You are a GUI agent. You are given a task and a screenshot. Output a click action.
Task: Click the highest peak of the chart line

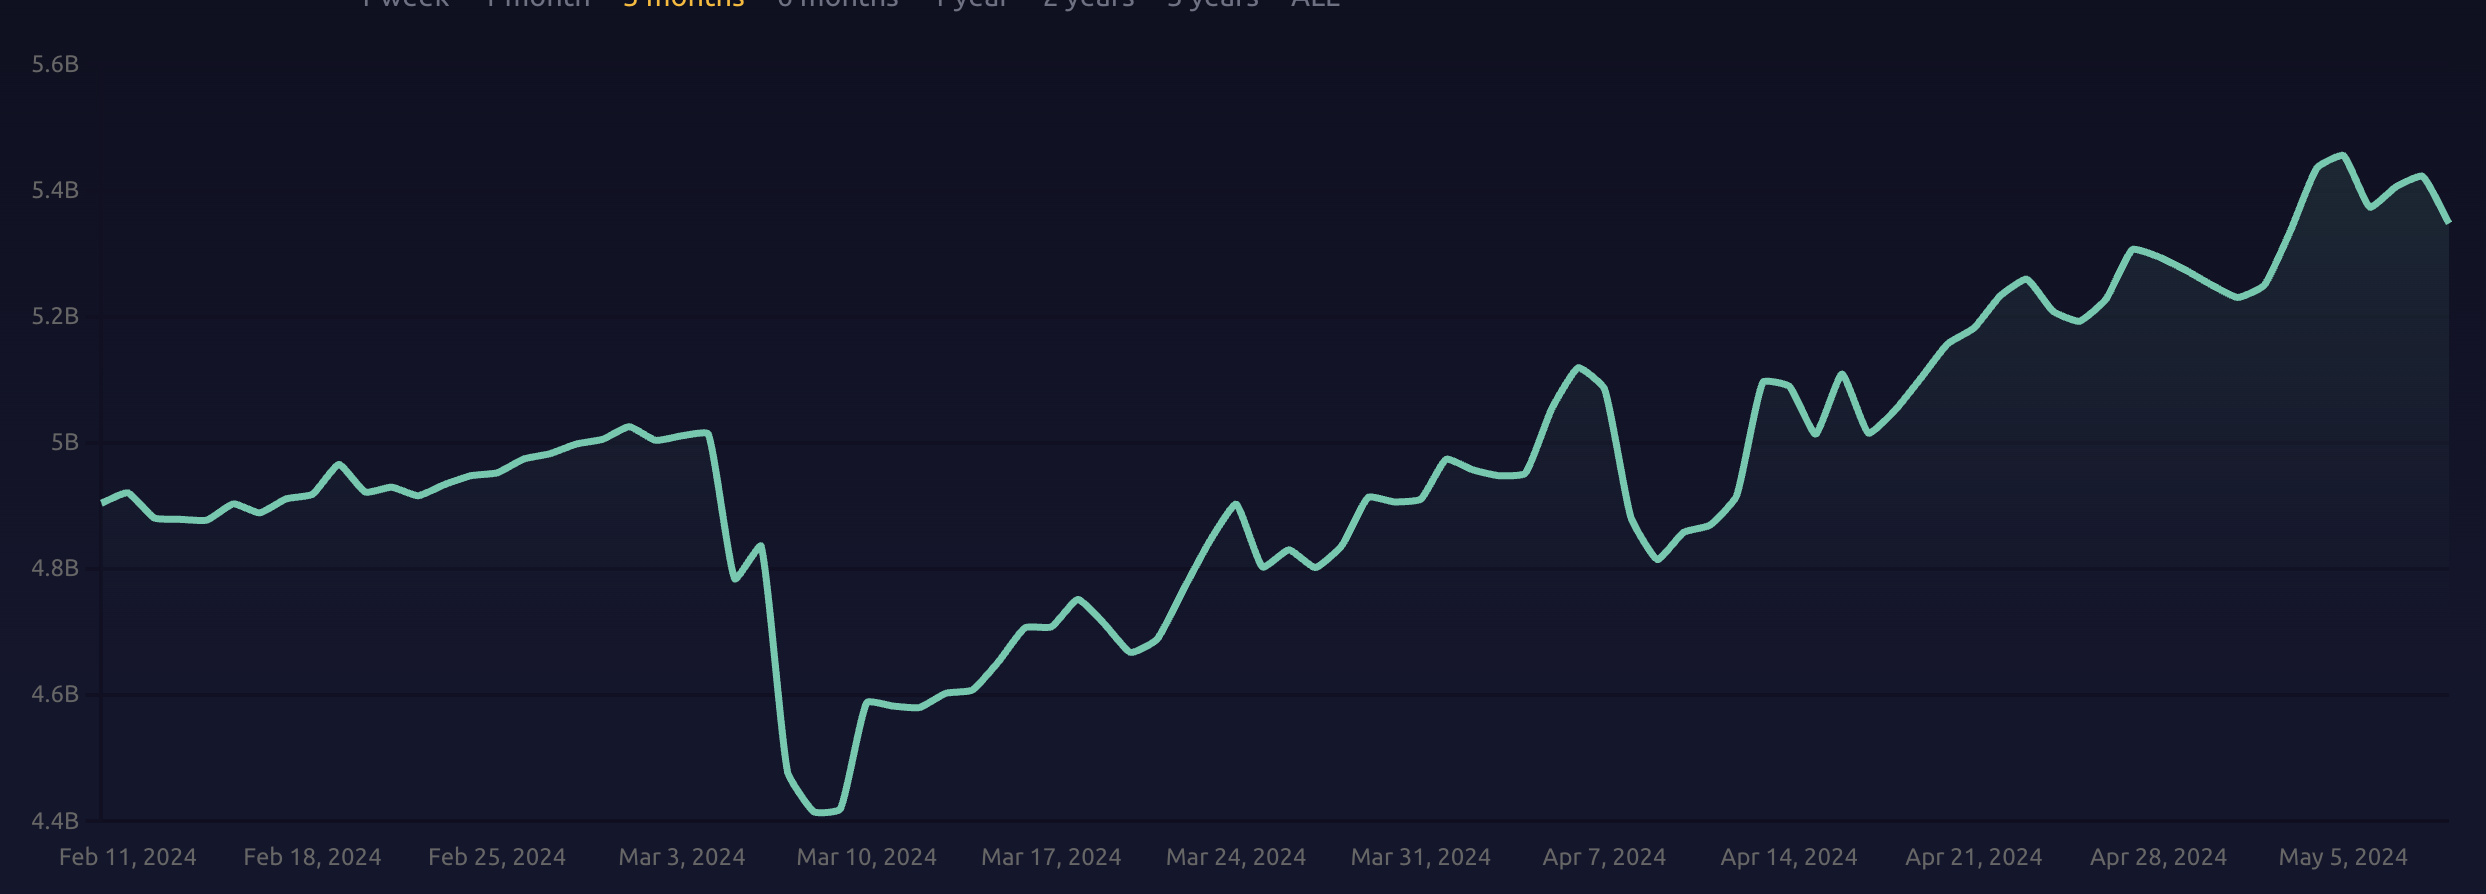point(2343,155)
